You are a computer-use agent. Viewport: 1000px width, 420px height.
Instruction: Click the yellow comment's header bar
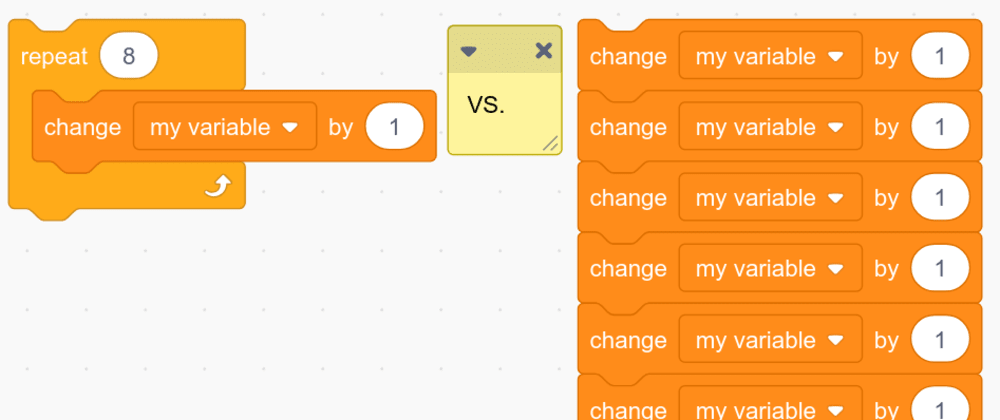coord(505,50)
